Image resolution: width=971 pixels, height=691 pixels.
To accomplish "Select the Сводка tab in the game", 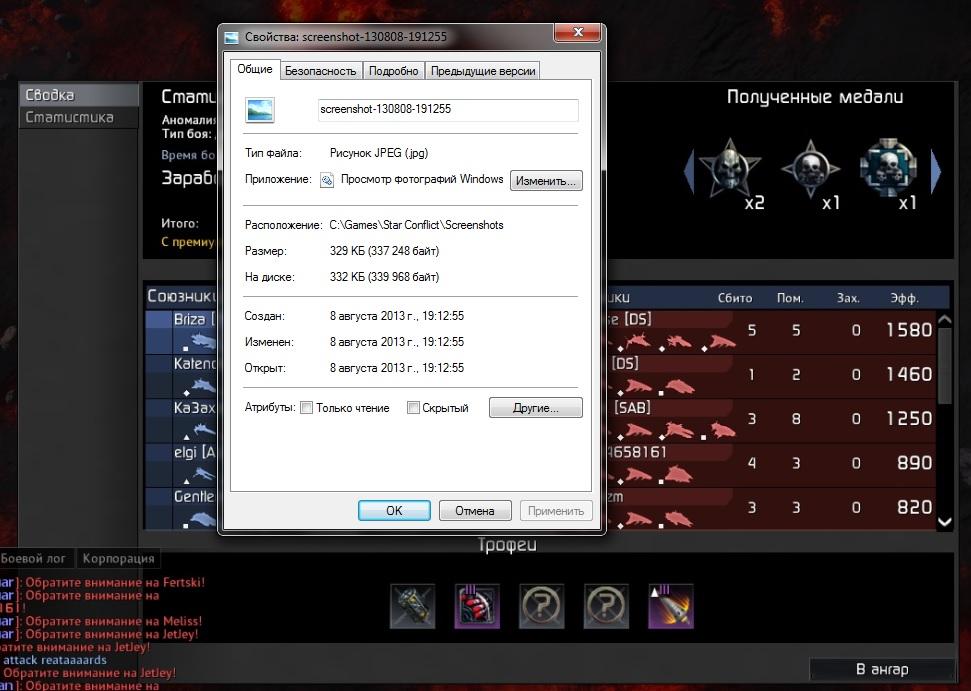I will [79, 95].
